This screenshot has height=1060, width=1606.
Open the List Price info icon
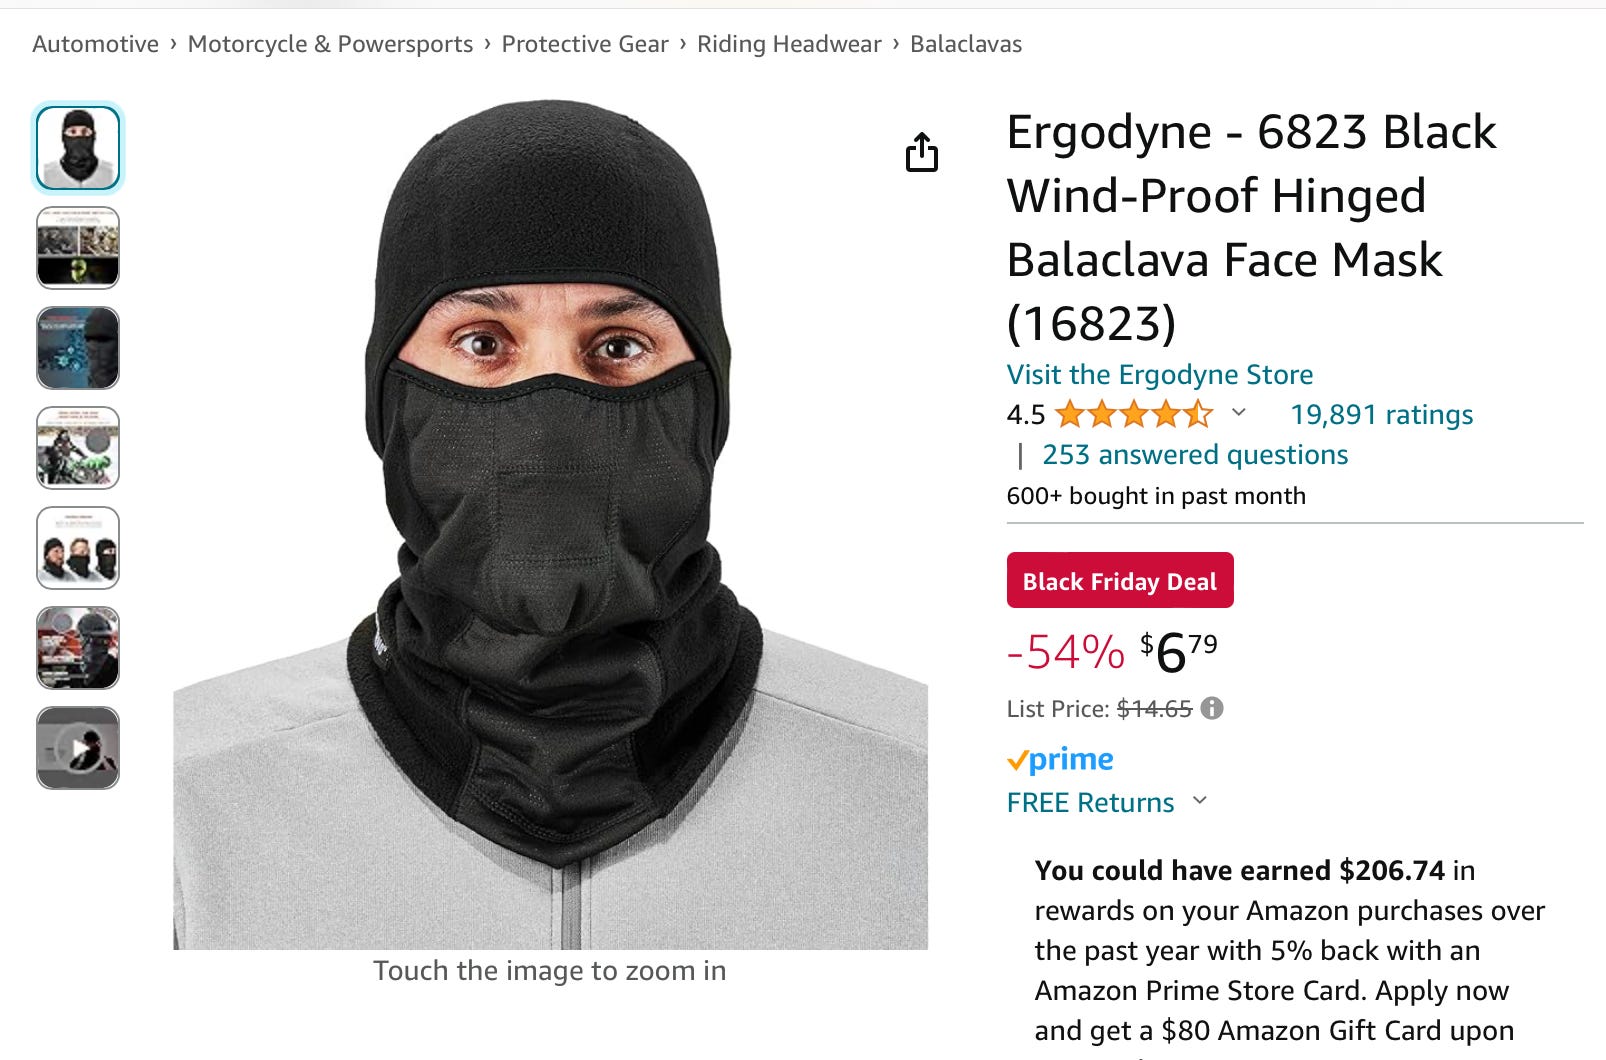tap(1212, 708)
